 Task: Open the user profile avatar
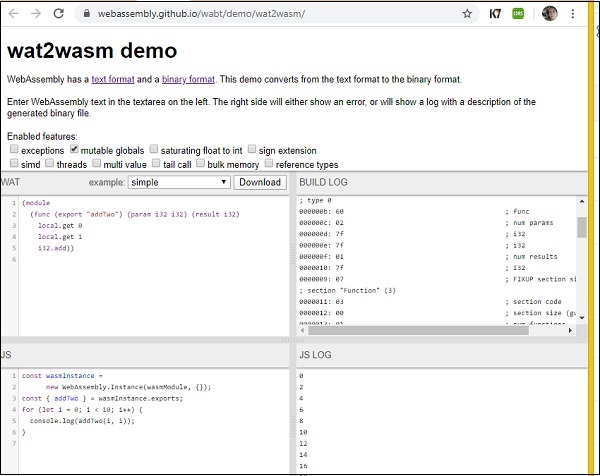click(550, 14)
